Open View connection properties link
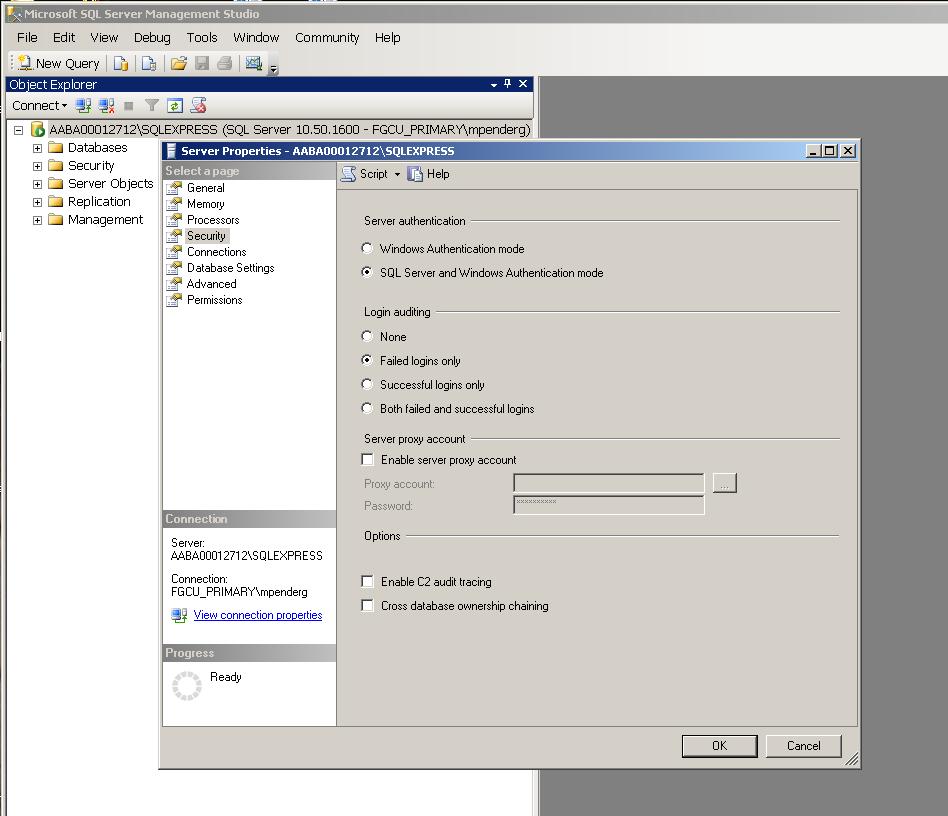 258,615
